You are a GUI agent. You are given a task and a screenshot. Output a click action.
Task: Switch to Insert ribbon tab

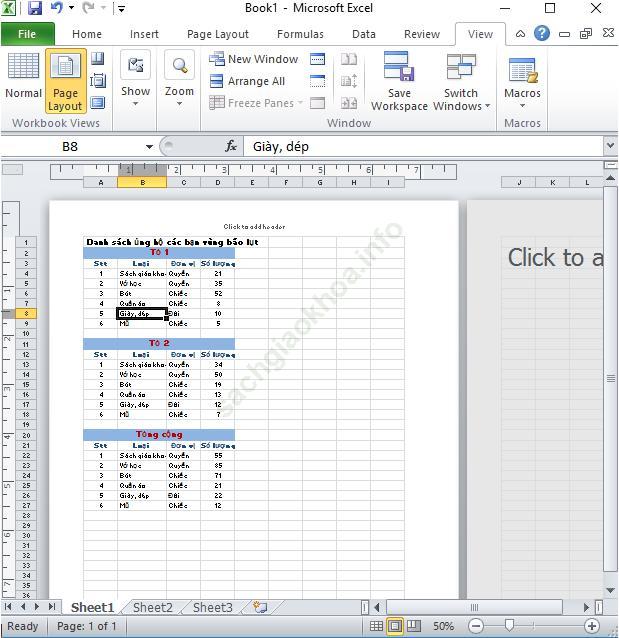[144, 34]
